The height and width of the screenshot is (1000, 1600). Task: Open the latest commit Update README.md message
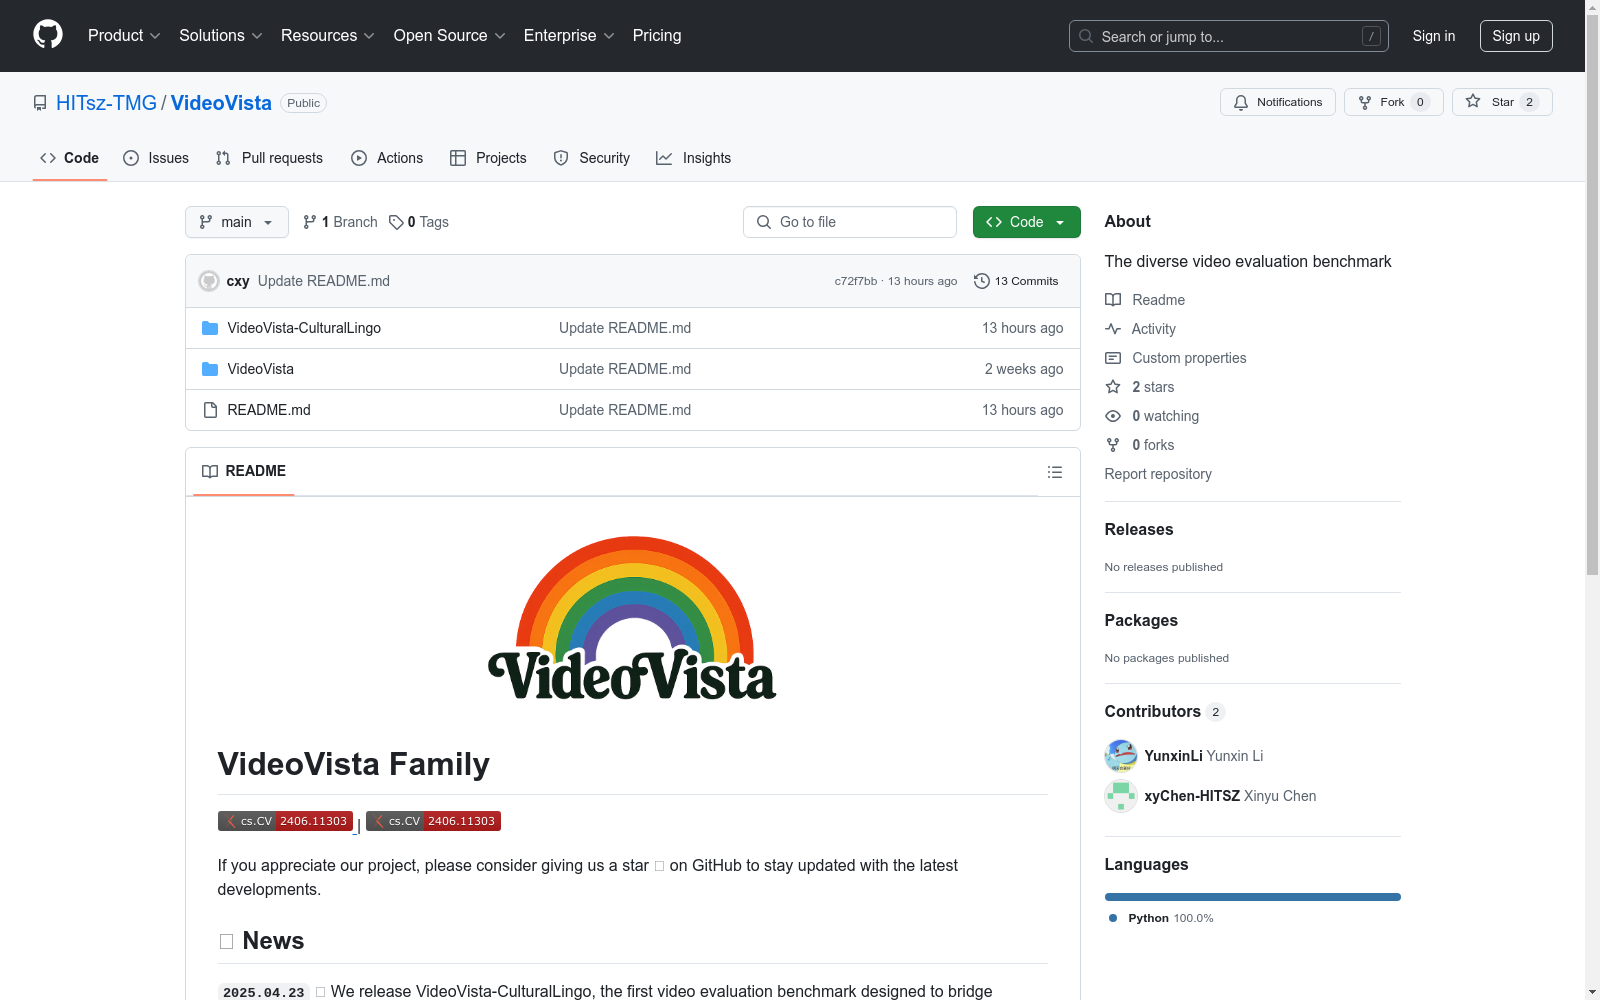[324, 281]
